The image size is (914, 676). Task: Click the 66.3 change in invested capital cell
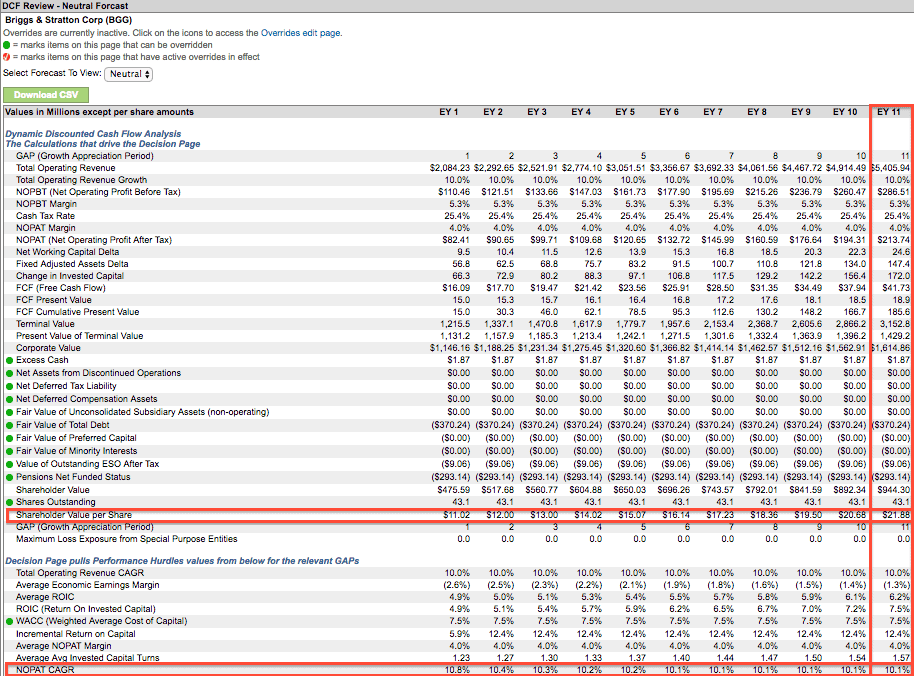(x=461, y=276)
